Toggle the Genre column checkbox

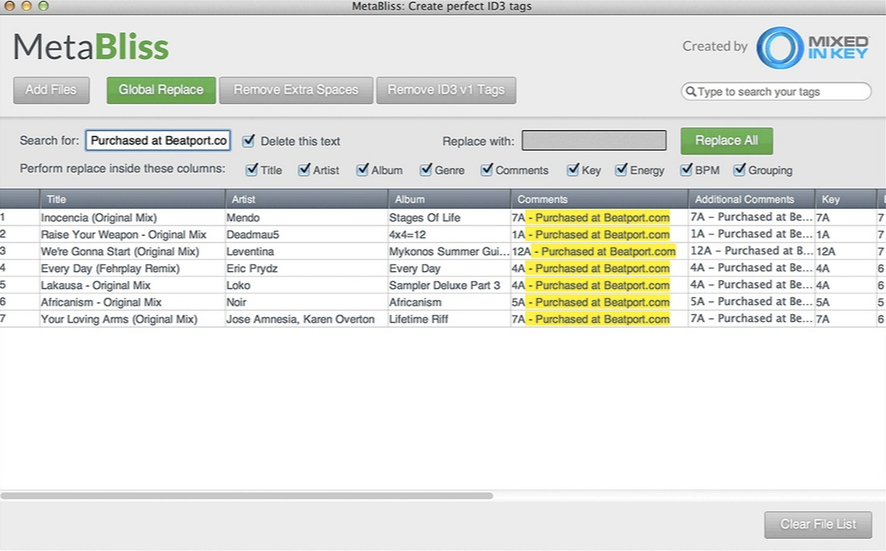(x=425, y=170)
